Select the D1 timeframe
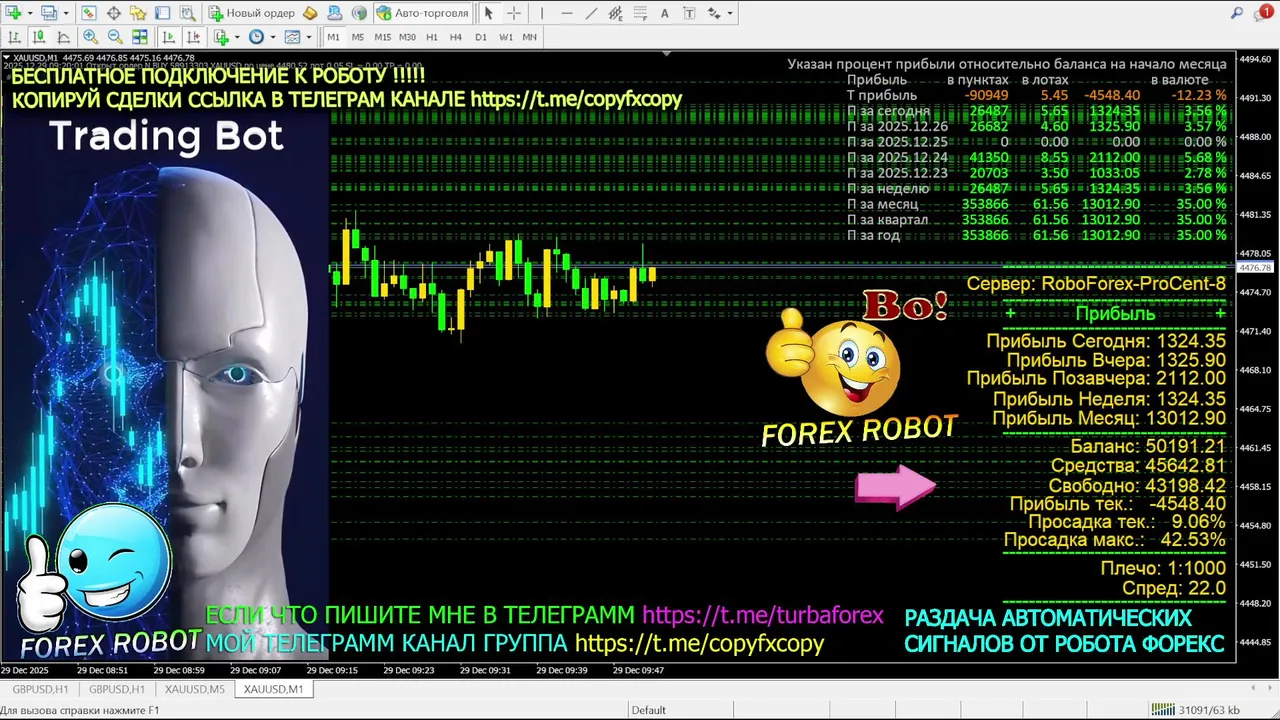Image resolution: width=1280 pixels, height=720 pixels. pyautogui.click(x=481, y=37)
